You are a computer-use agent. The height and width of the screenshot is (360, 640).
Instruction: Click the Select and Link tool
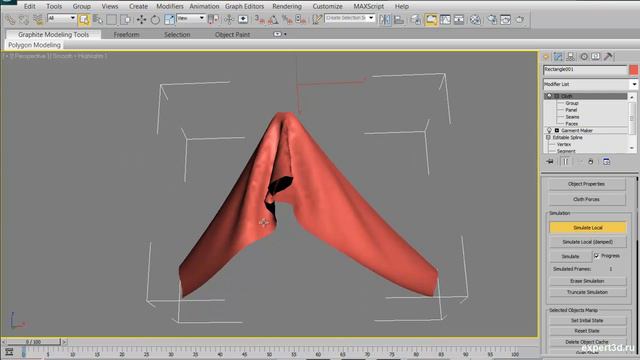click(11, 19)
